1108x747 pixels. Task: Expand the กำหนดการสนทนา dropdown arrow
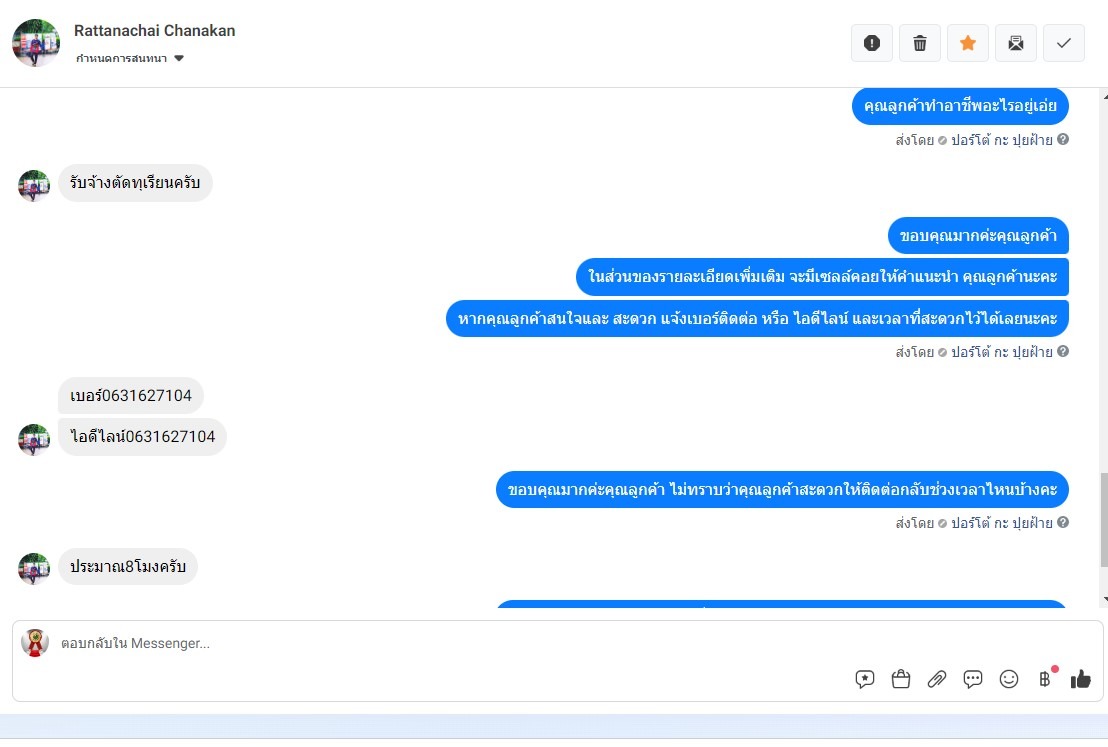pos(179,58)
